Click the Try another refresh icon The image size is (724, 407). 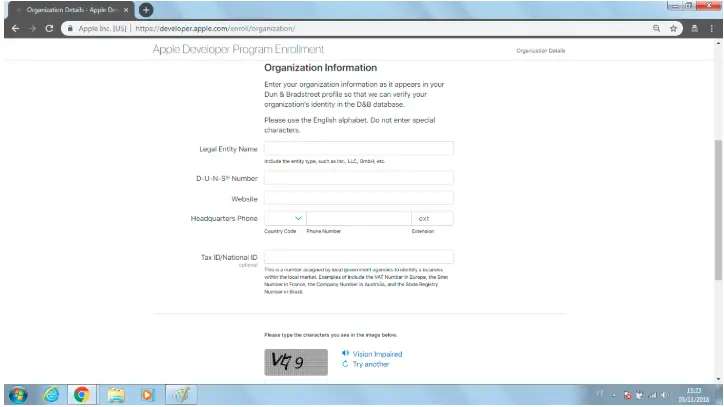point(345,364)
